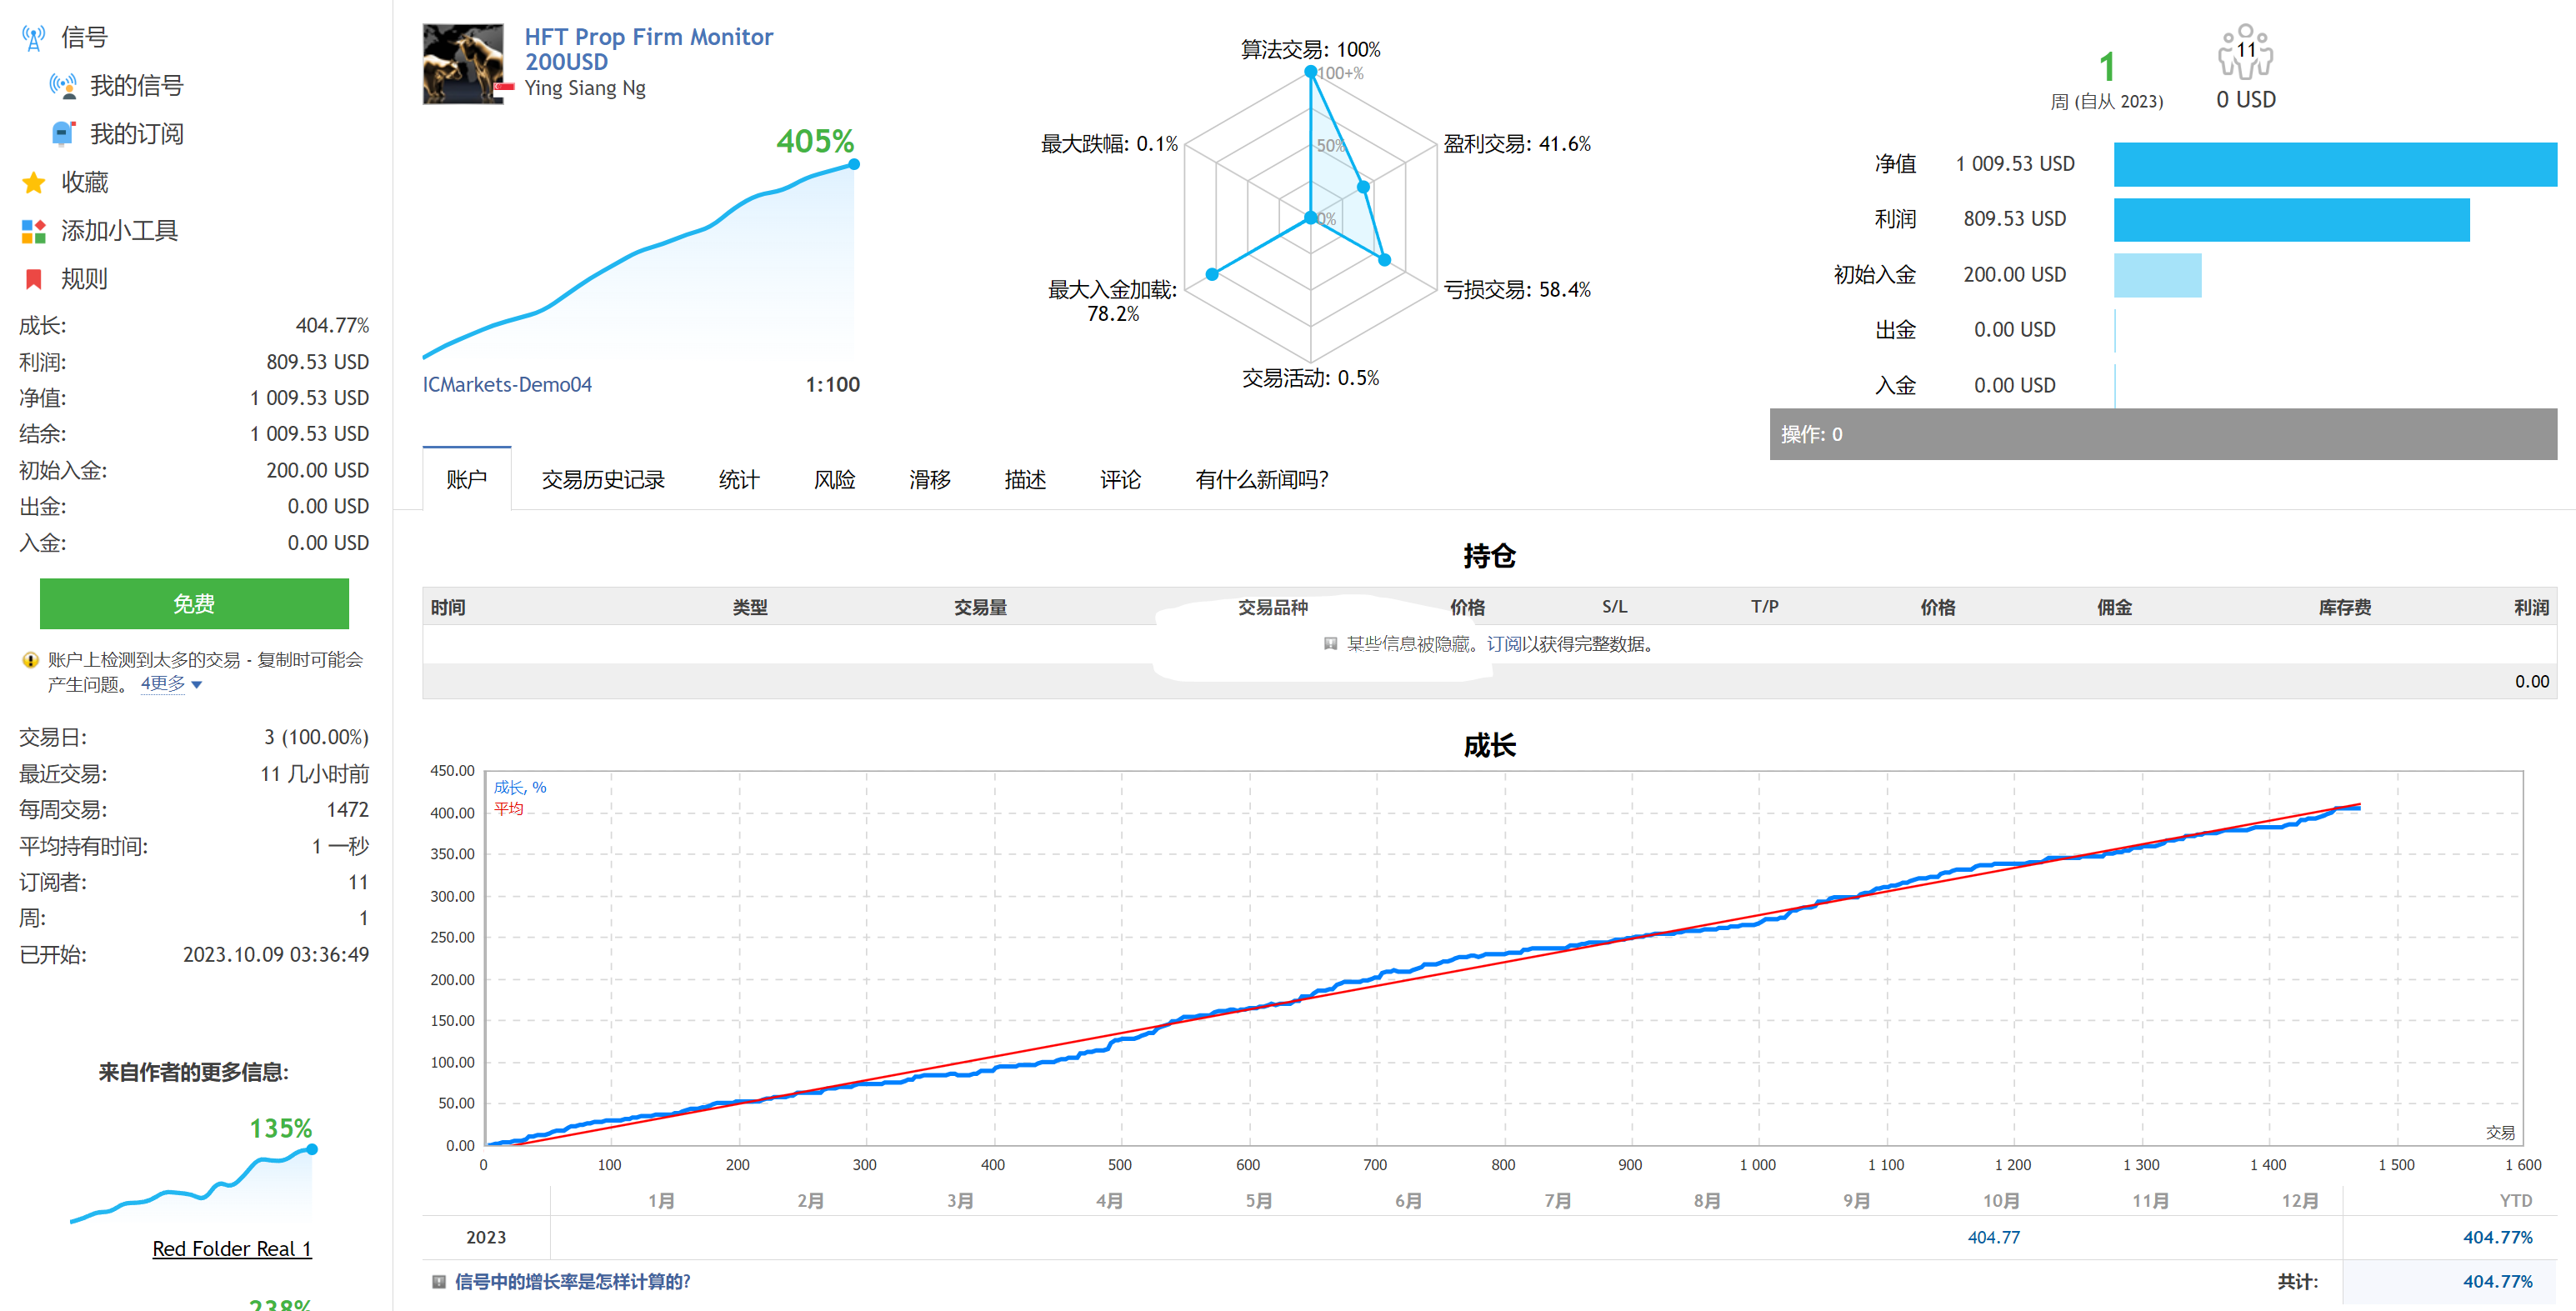Click the 信号 antenna icon in sidebar
Viewport: 2576px width, 1311px height.
(33, 38)
